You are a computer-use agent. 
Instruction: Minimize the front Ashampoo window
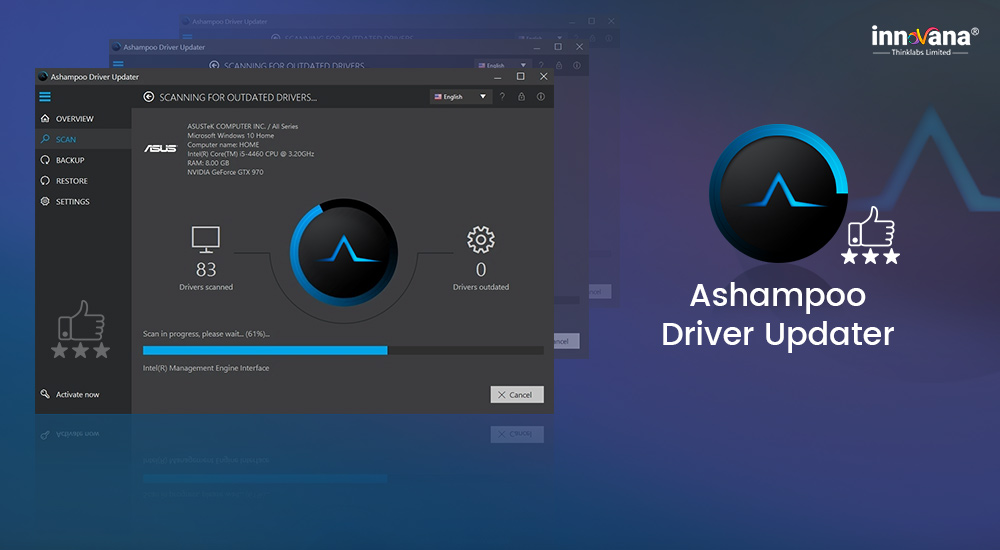tap(497, 77)
